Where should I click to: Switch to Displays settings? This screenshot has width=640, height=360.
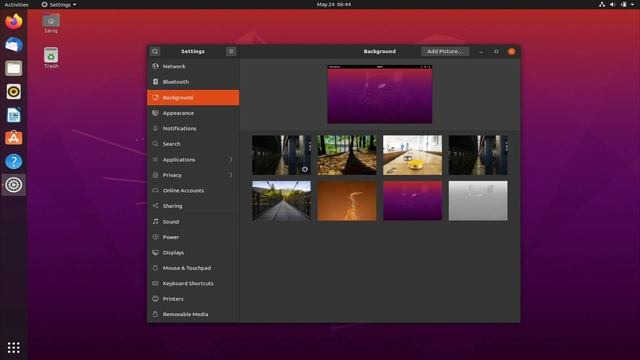coord(193,252)
